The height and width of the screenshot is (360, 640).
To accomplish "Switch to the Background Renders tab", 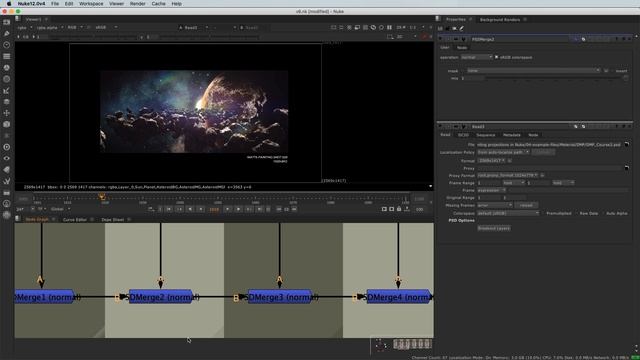I will click(500, 20).
